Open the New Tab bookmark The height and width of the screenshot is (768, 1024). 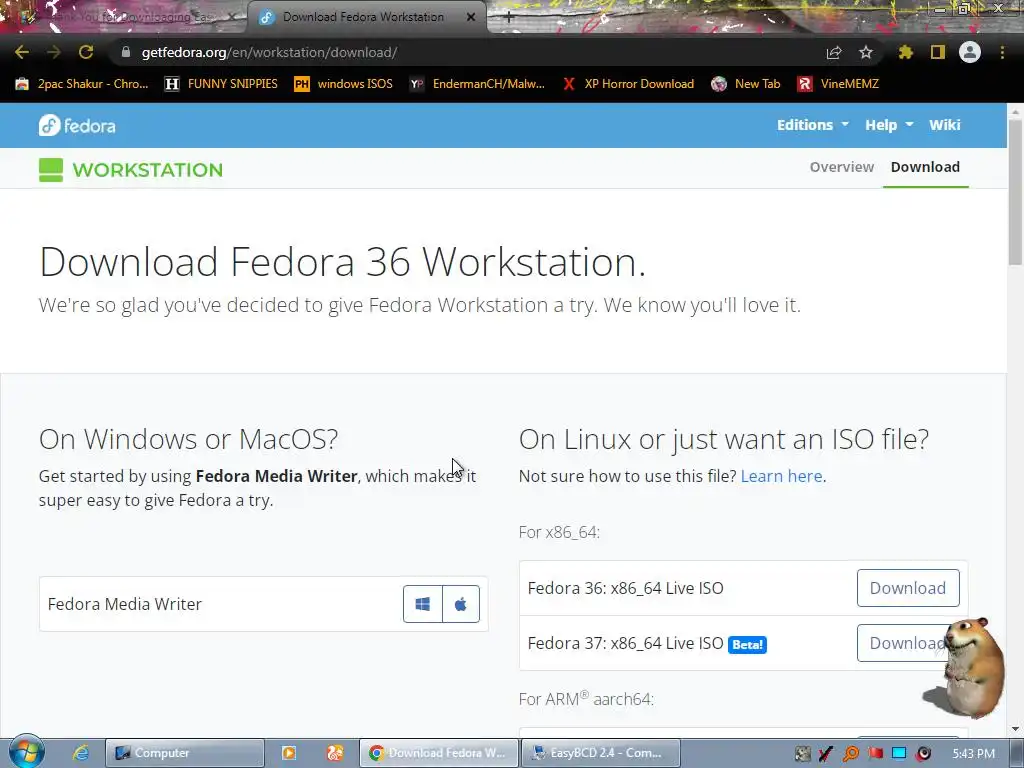(746, 84)
